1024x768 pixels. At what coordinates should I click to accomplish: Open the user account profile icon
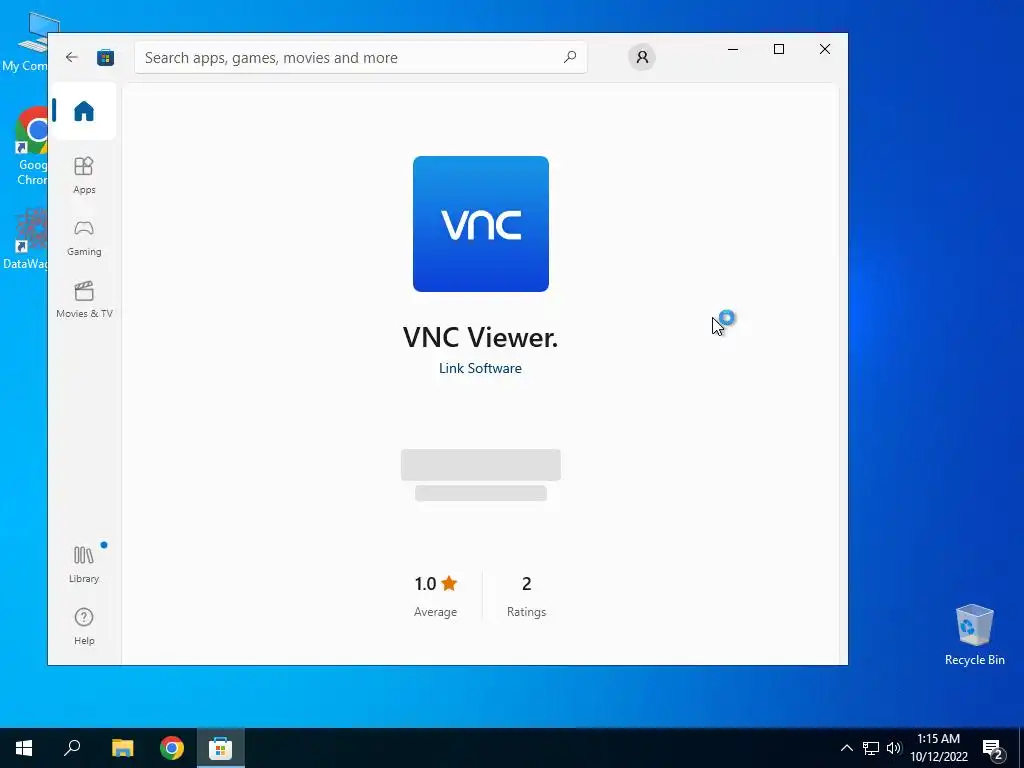click(642, 57)
